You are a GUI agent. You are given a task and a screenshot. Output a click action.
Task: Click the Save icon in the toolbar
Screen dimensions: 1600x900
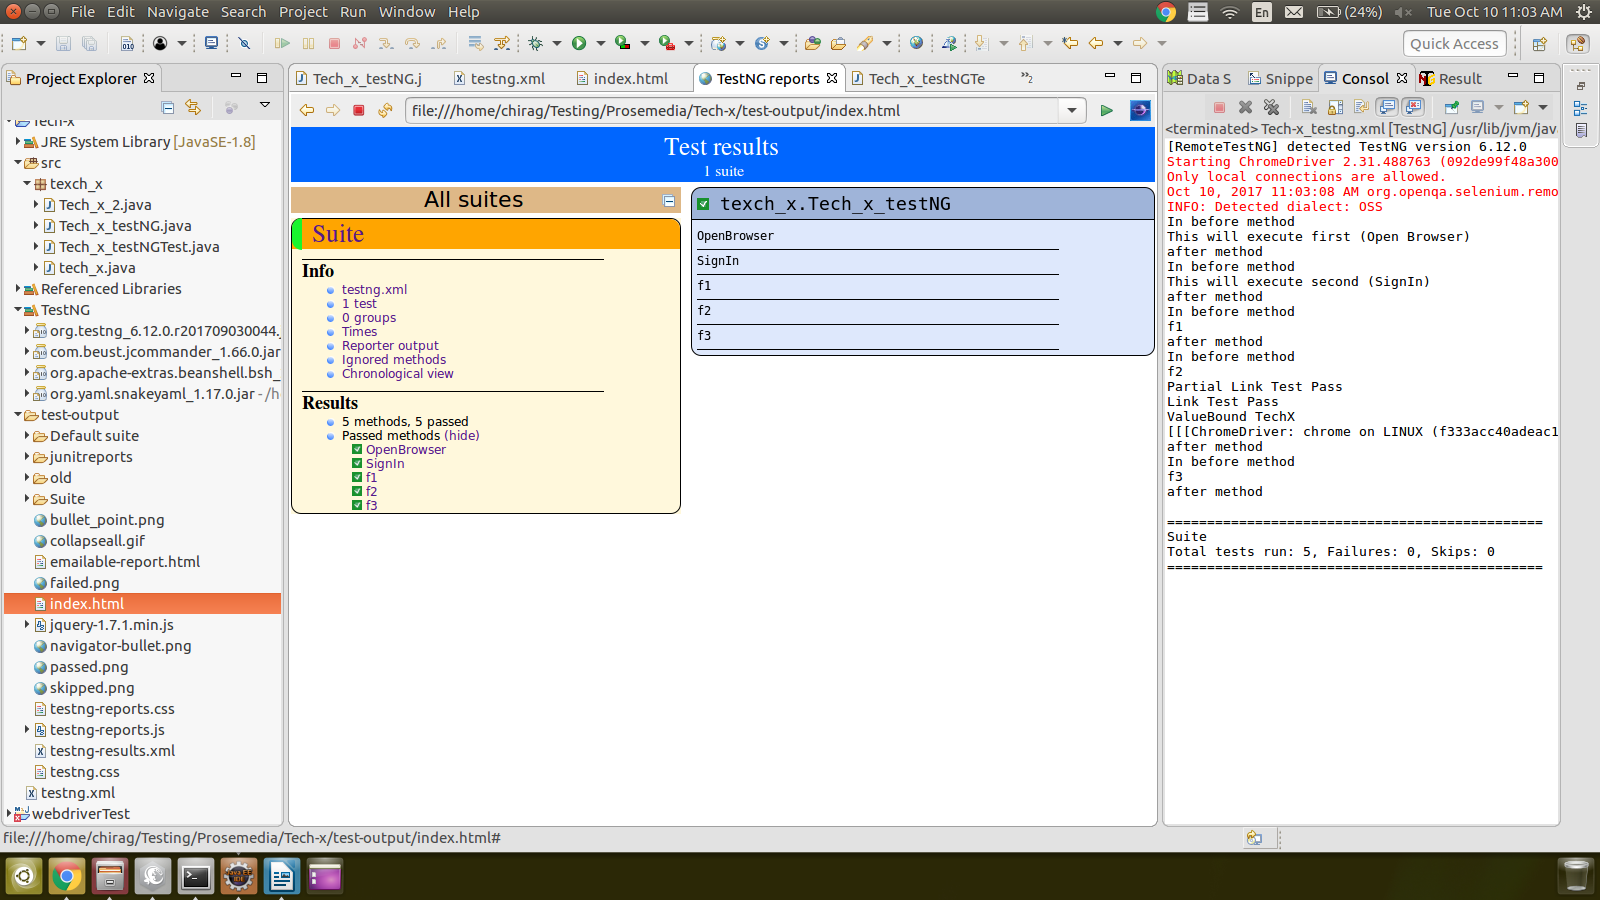pos(63,43)
